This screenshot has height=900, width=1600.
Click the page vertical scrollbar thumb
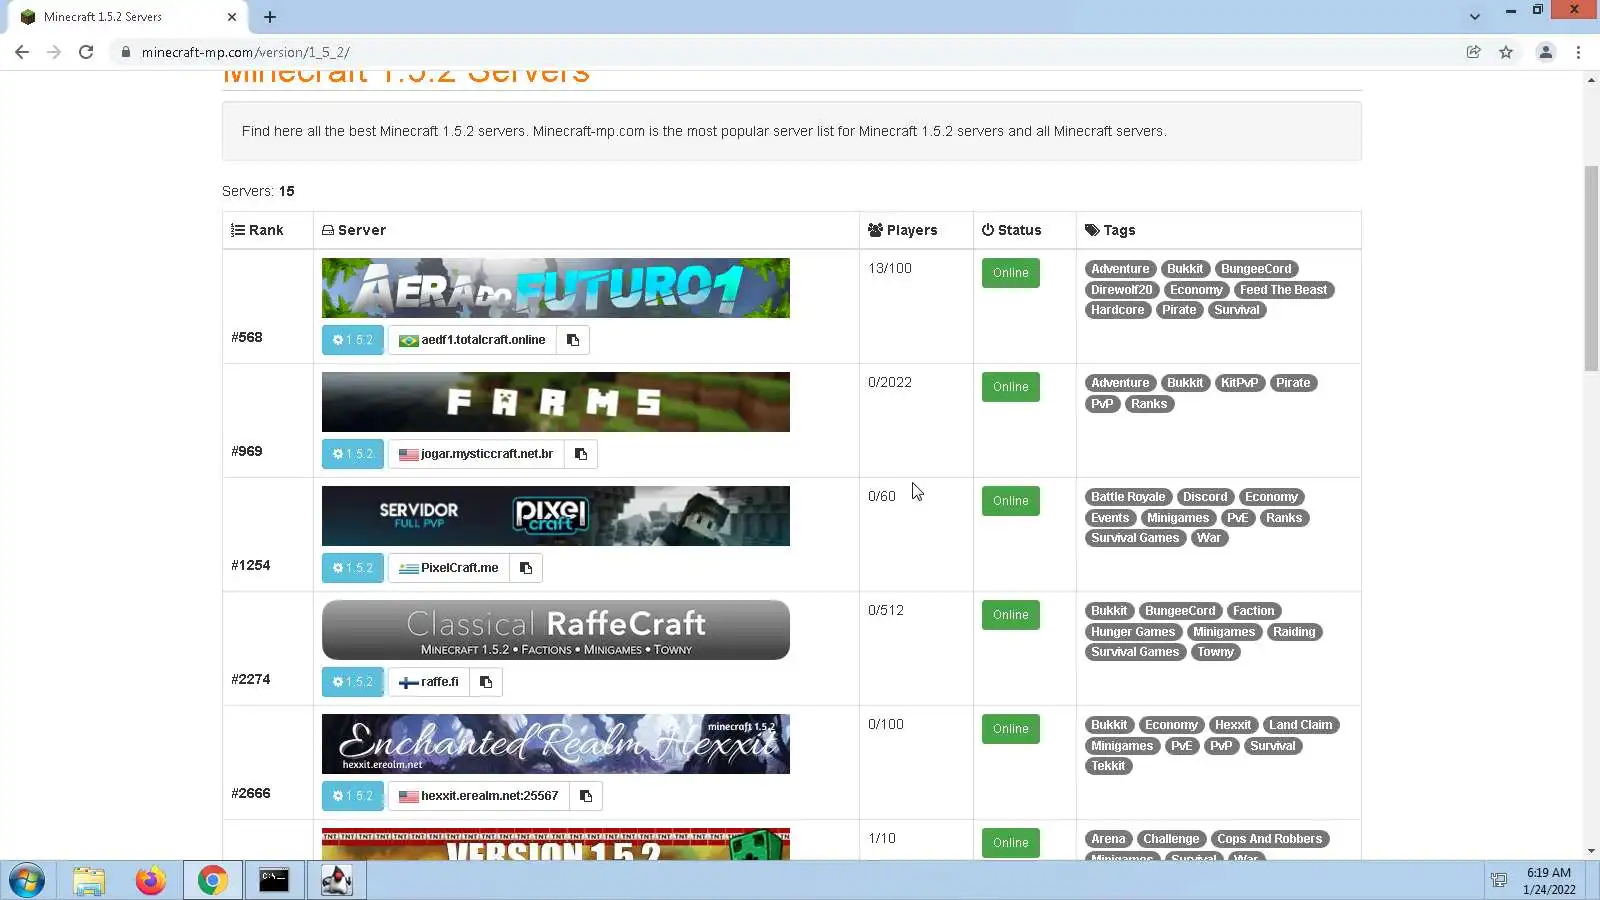point(1591,268)
